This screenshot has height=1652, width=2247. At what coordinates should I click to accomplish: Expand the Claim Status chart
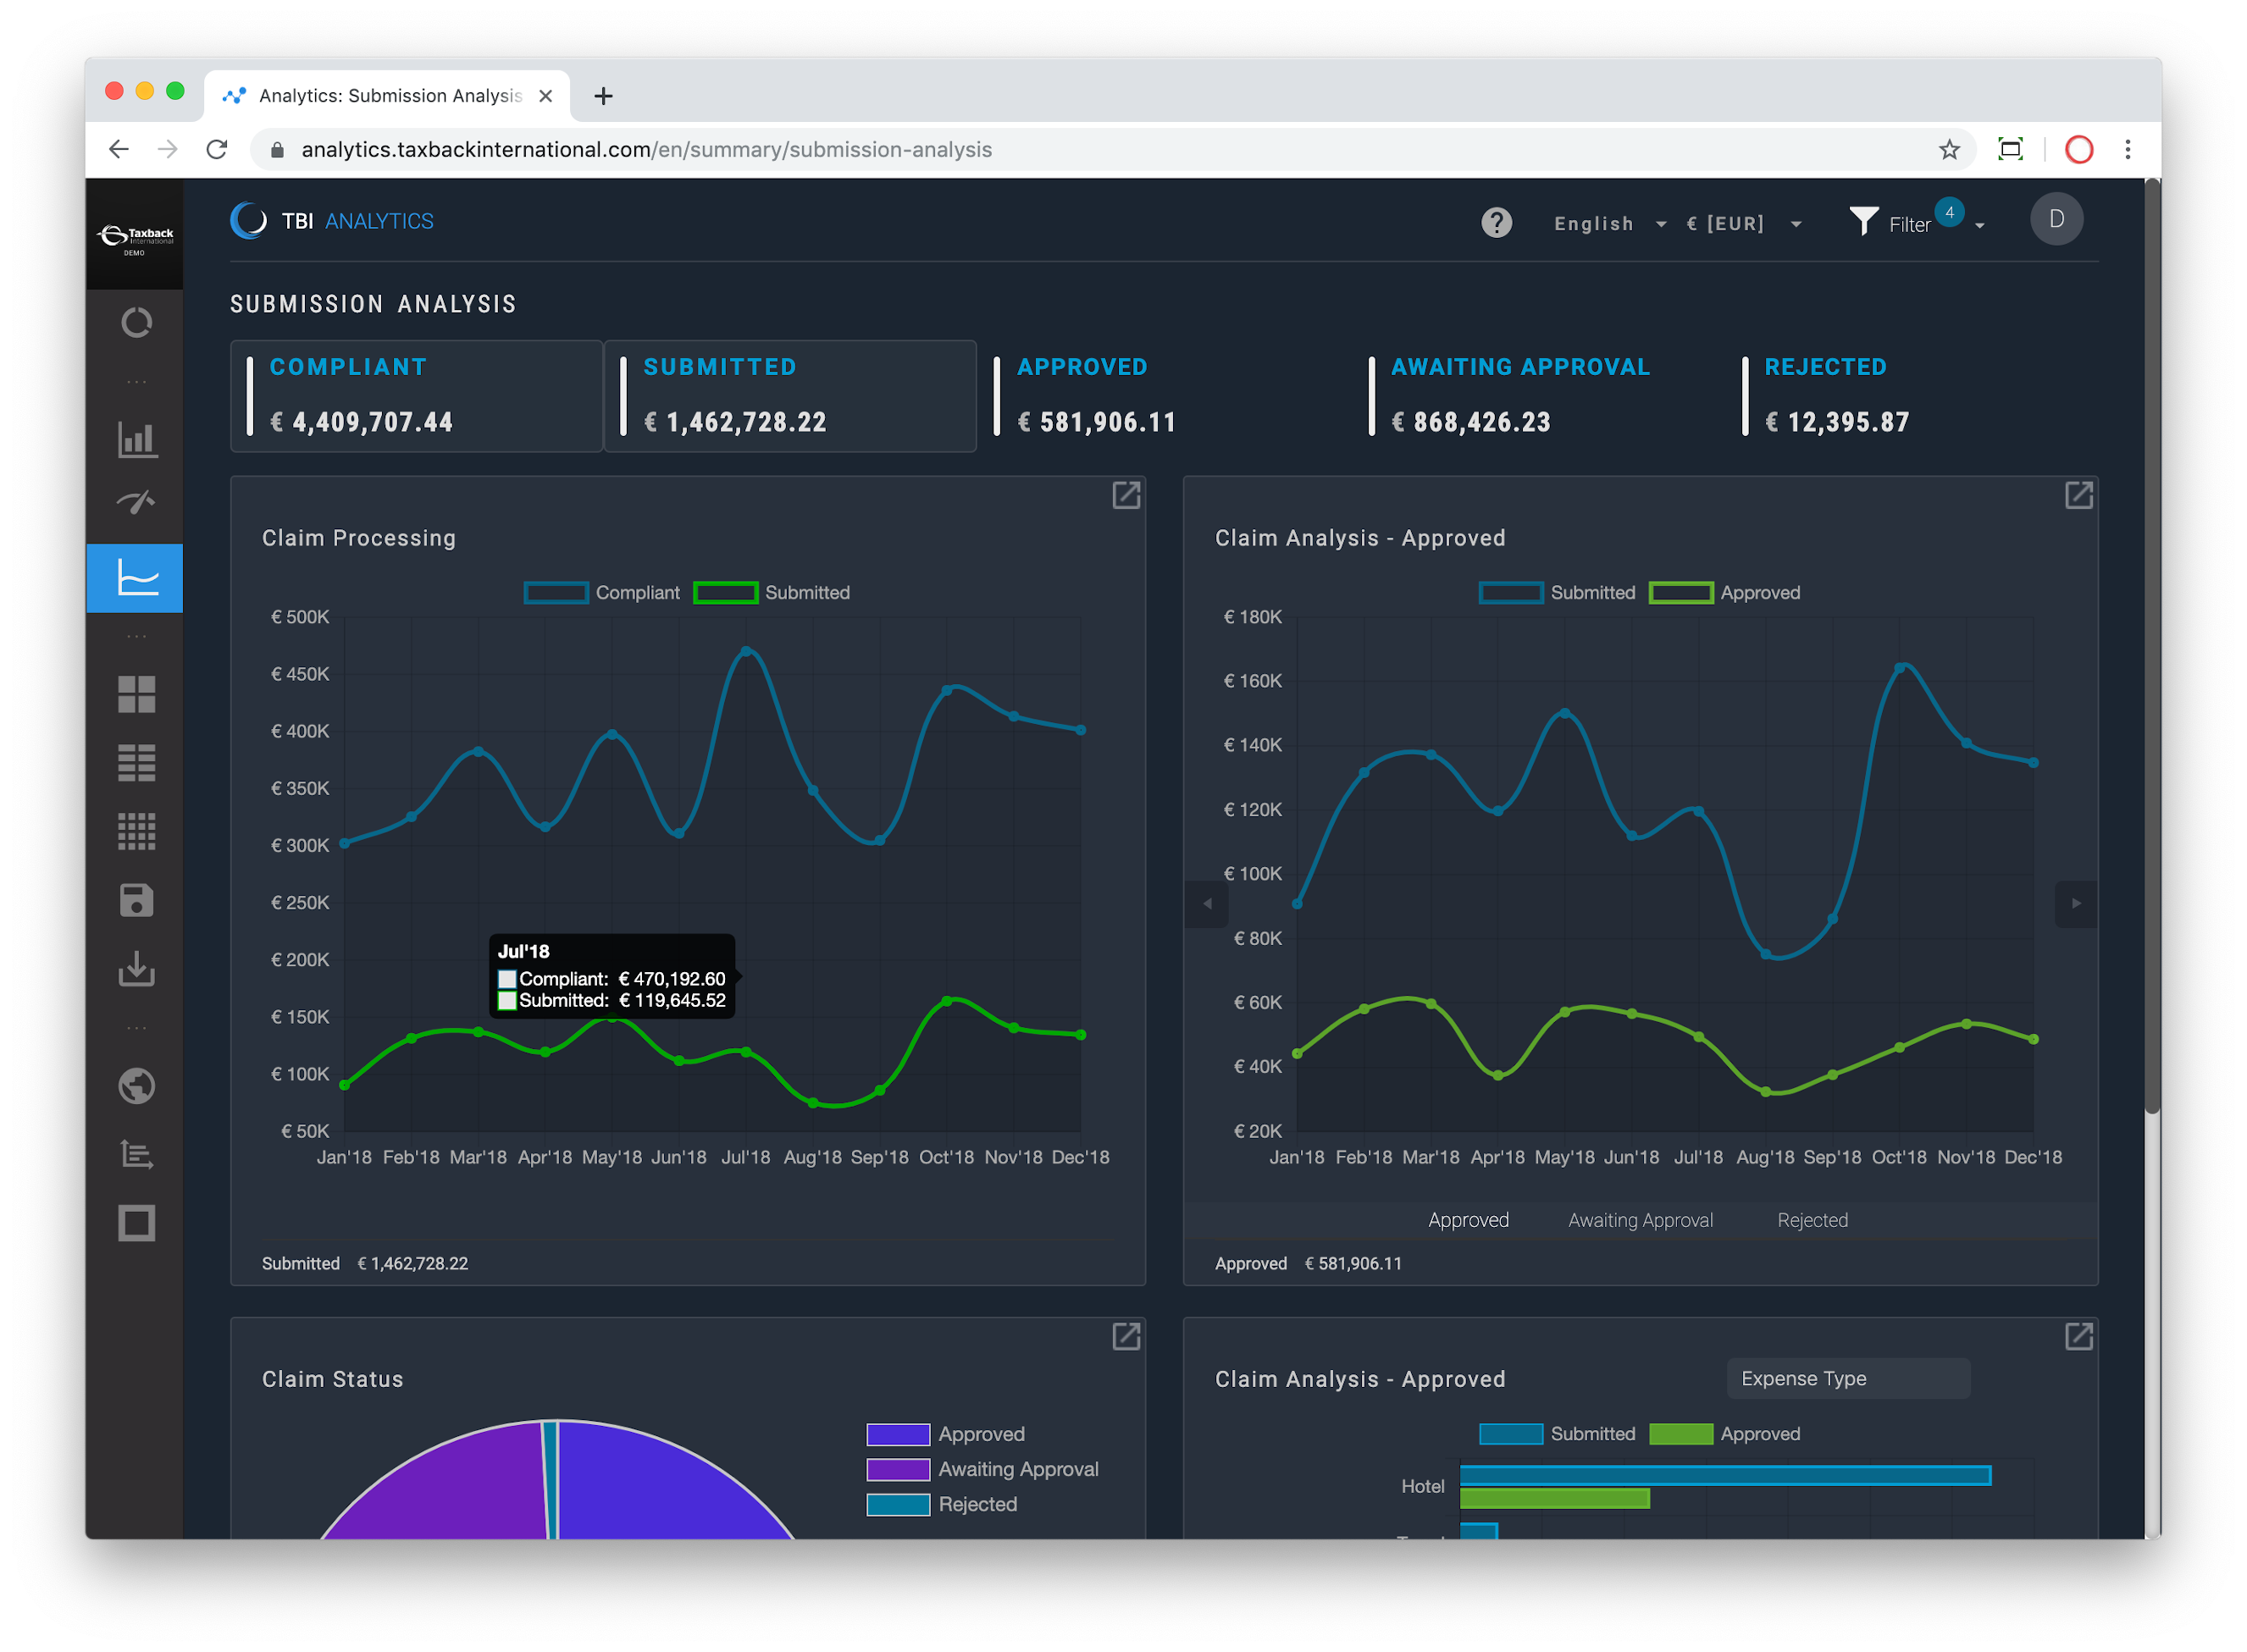[1126, 1336]
